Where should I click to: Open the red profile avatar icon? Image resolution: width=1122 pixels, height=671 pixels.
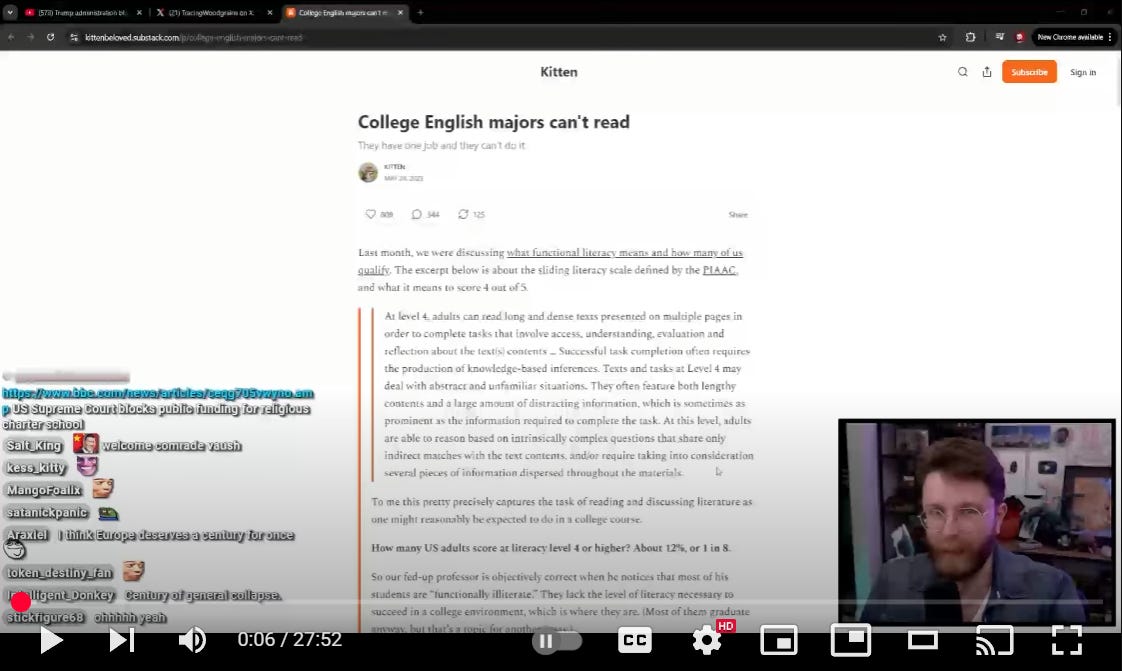pos(1020,37)
